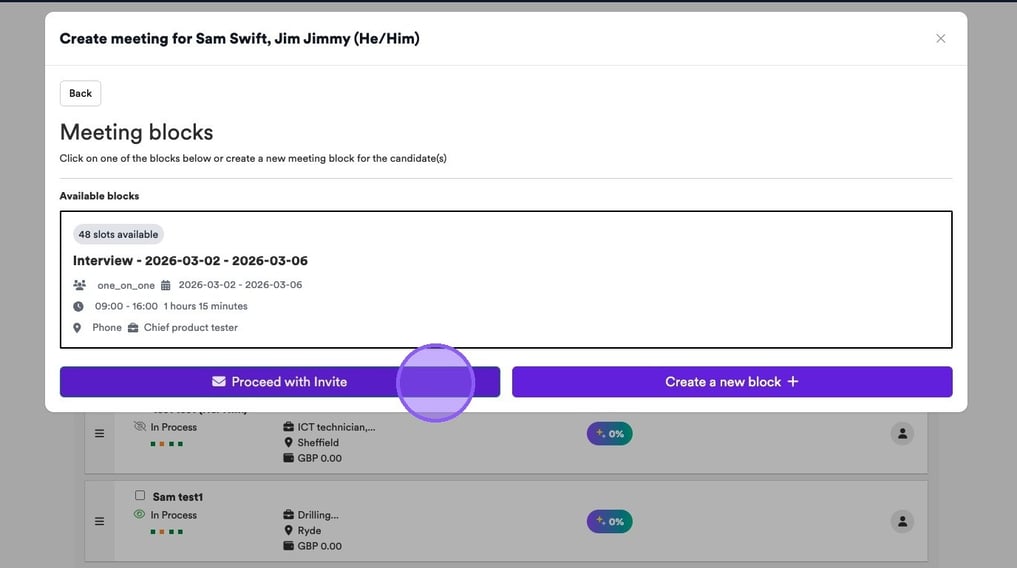Click briefcase icon beside Chief product tester

133,328
